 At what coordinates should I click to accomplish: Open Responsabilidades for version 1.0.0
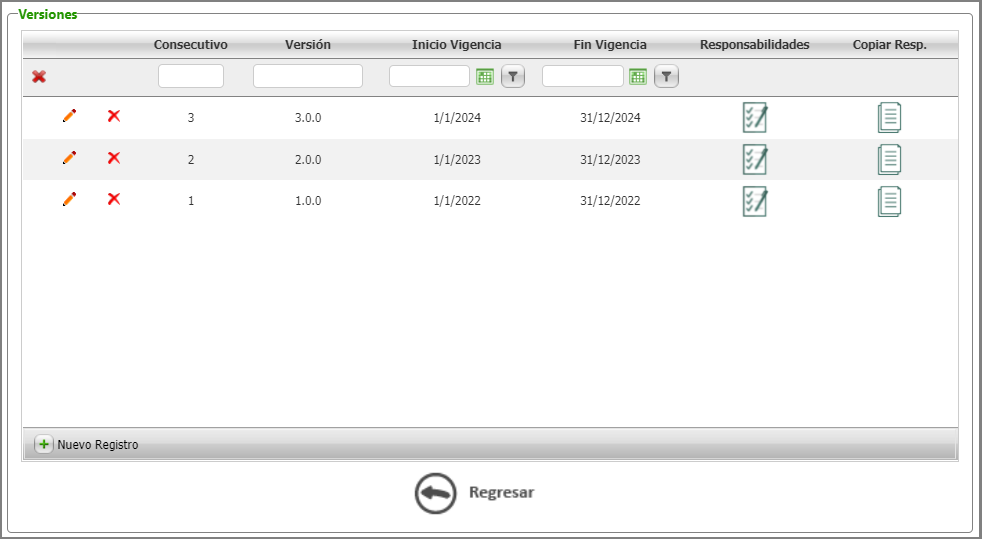point(755,201)
